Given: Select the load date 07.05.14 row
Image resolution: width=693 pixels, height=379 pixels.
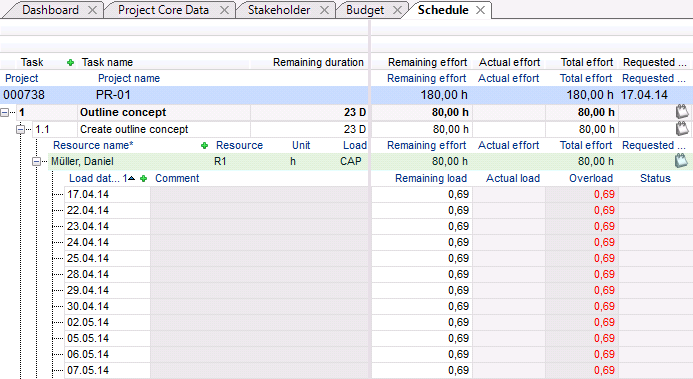Looking at the screenshot, I should point(88,370).
